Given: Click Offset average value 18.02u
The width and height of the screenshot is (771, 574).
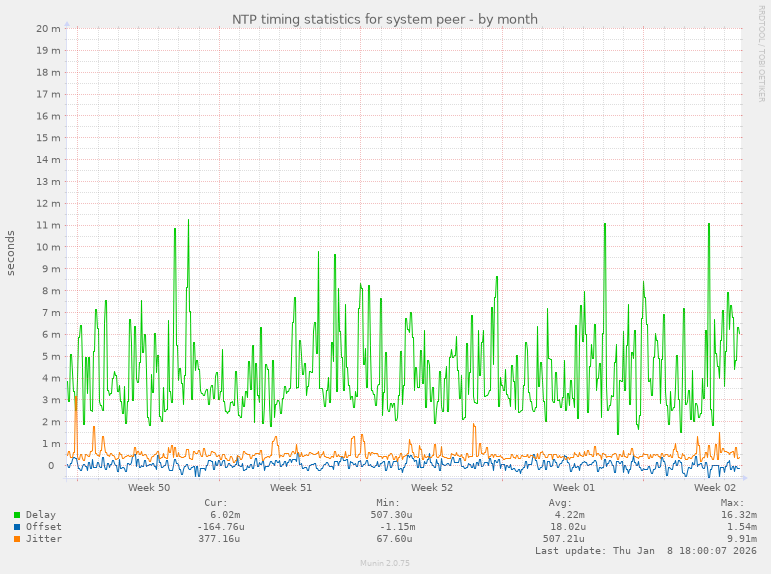Looking at the screenshot, I should pyautogui.click(x=567, y=526).
